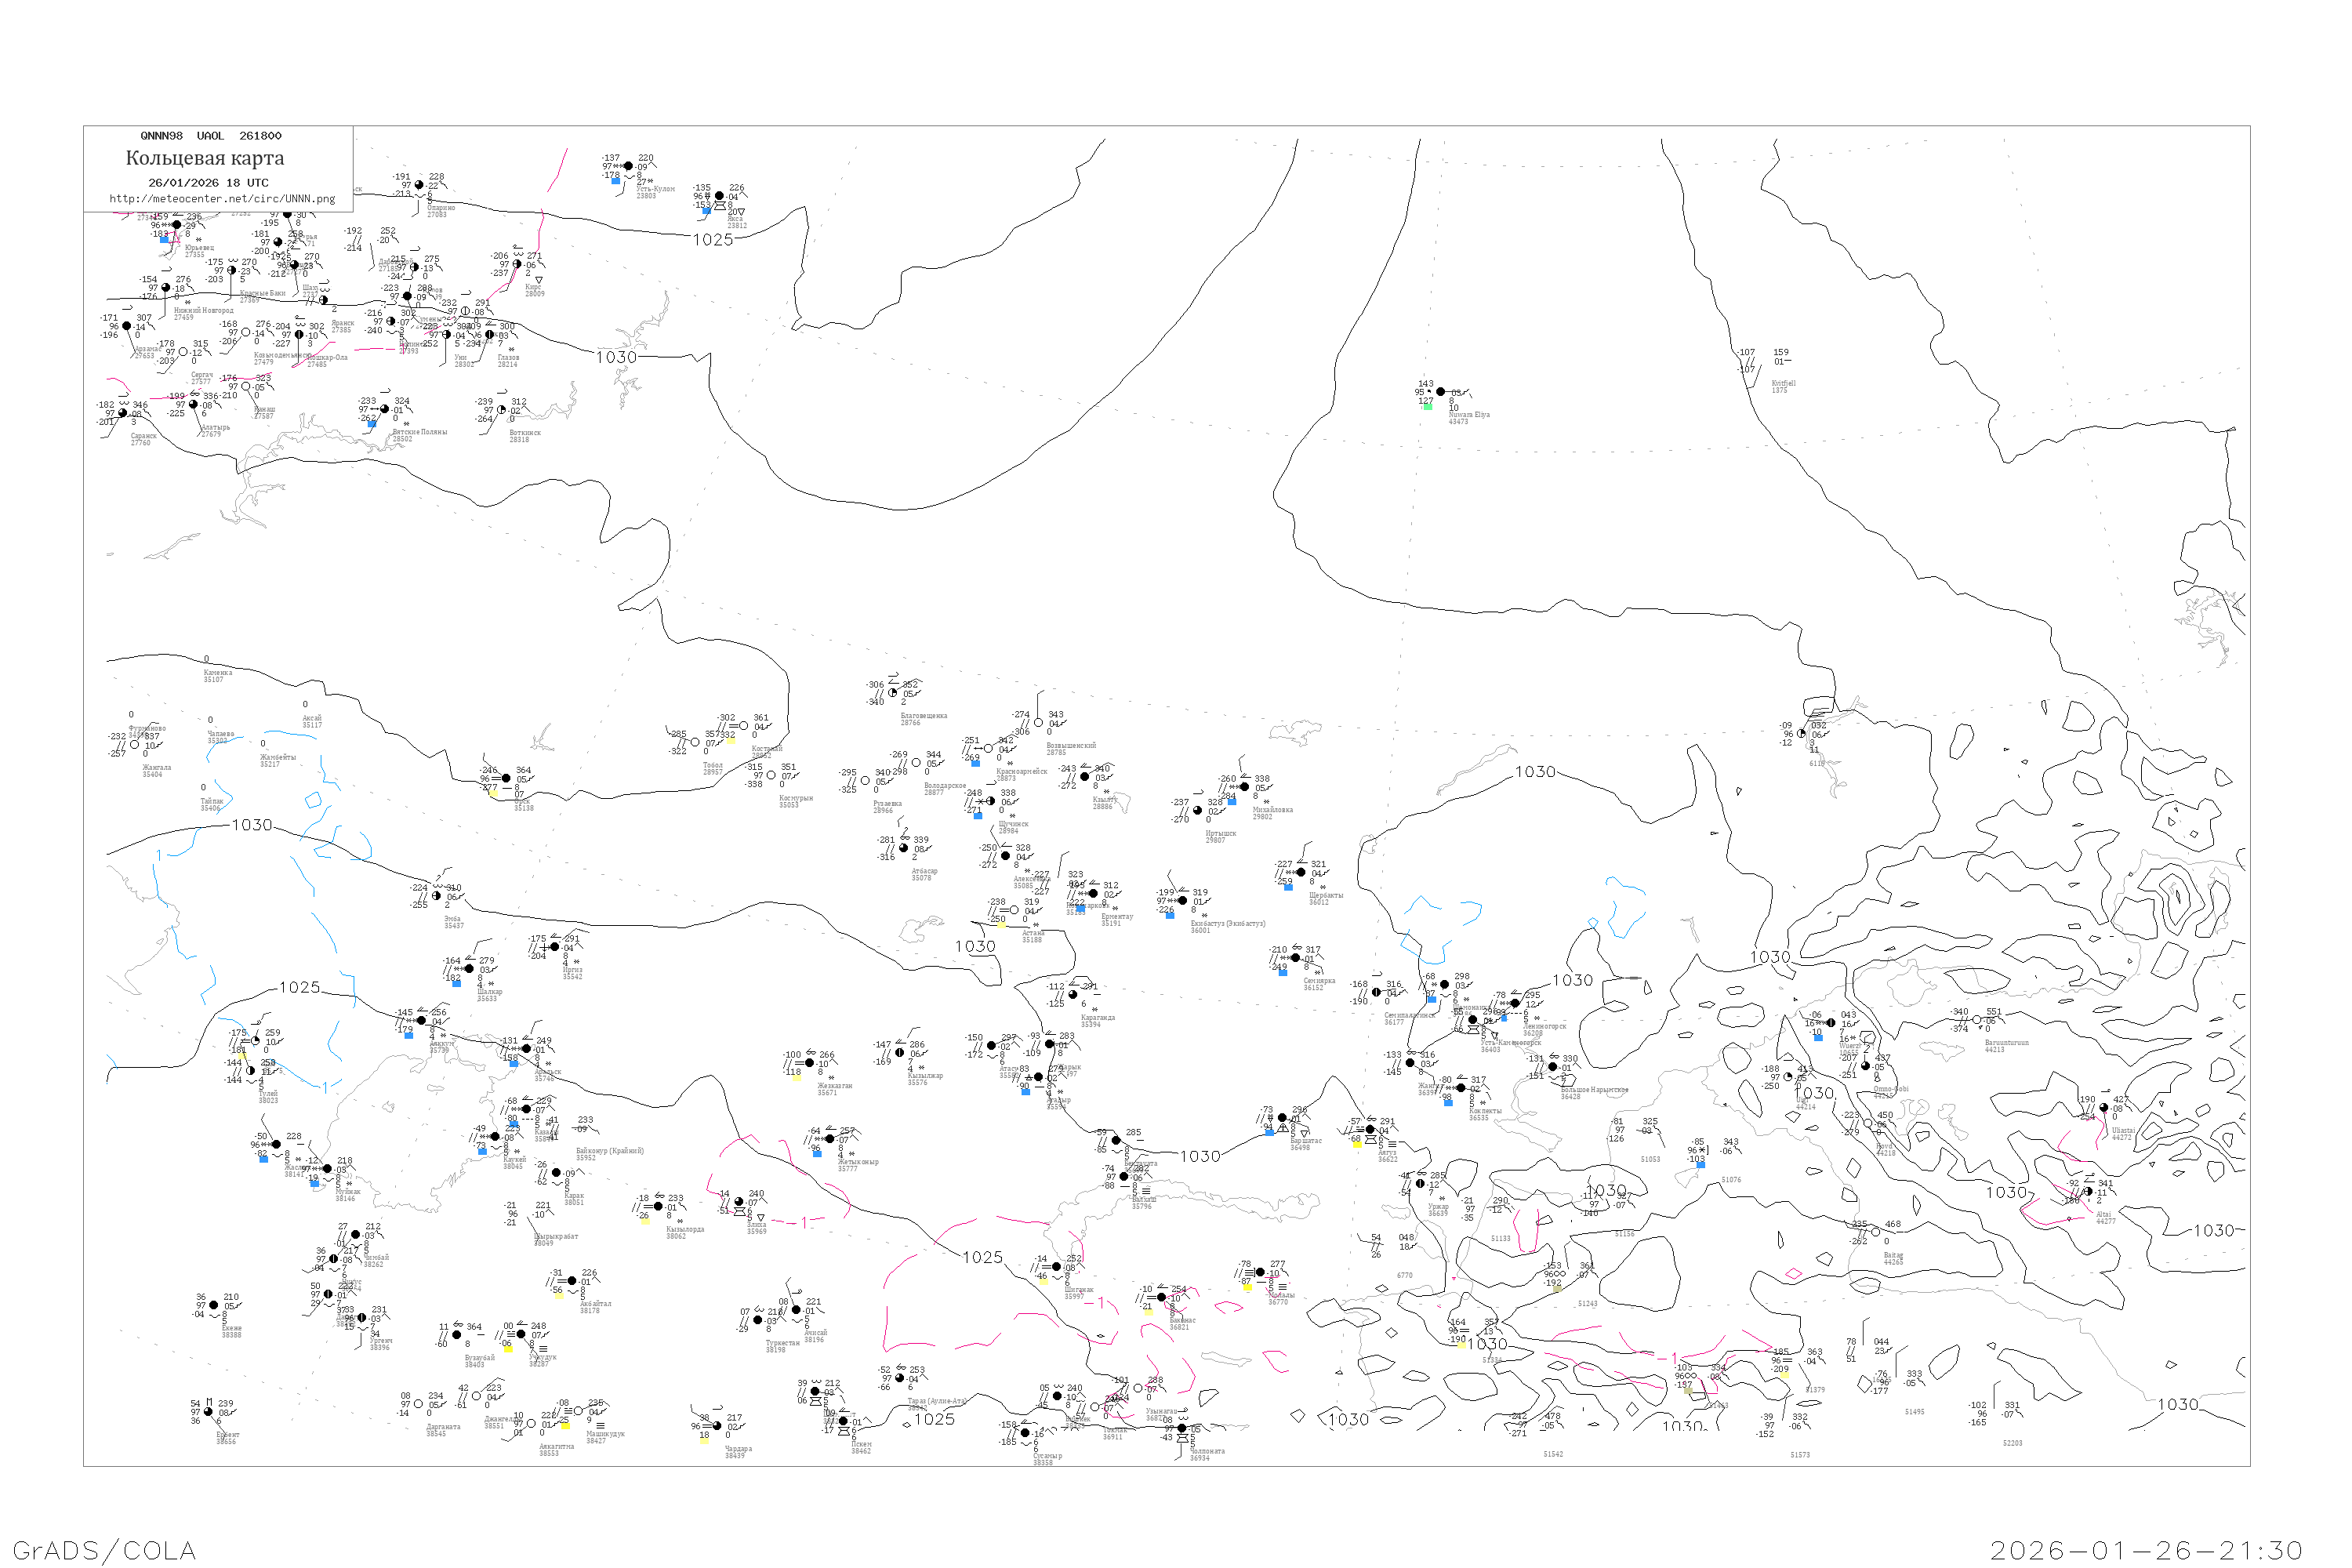Click the GrADS/COLA label at bottom left

coord(104,1550)
